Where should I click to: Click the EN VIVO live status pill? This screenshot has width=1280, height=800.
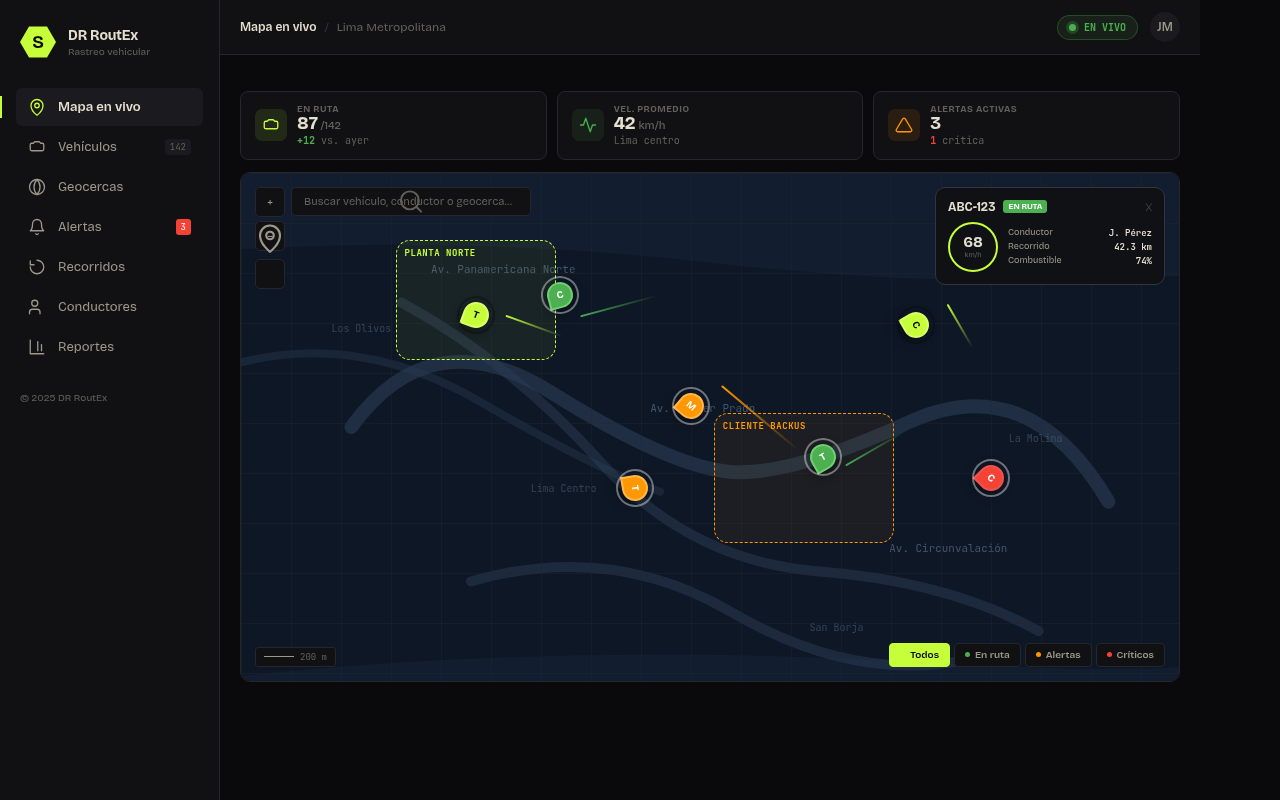coord(1097,27)
